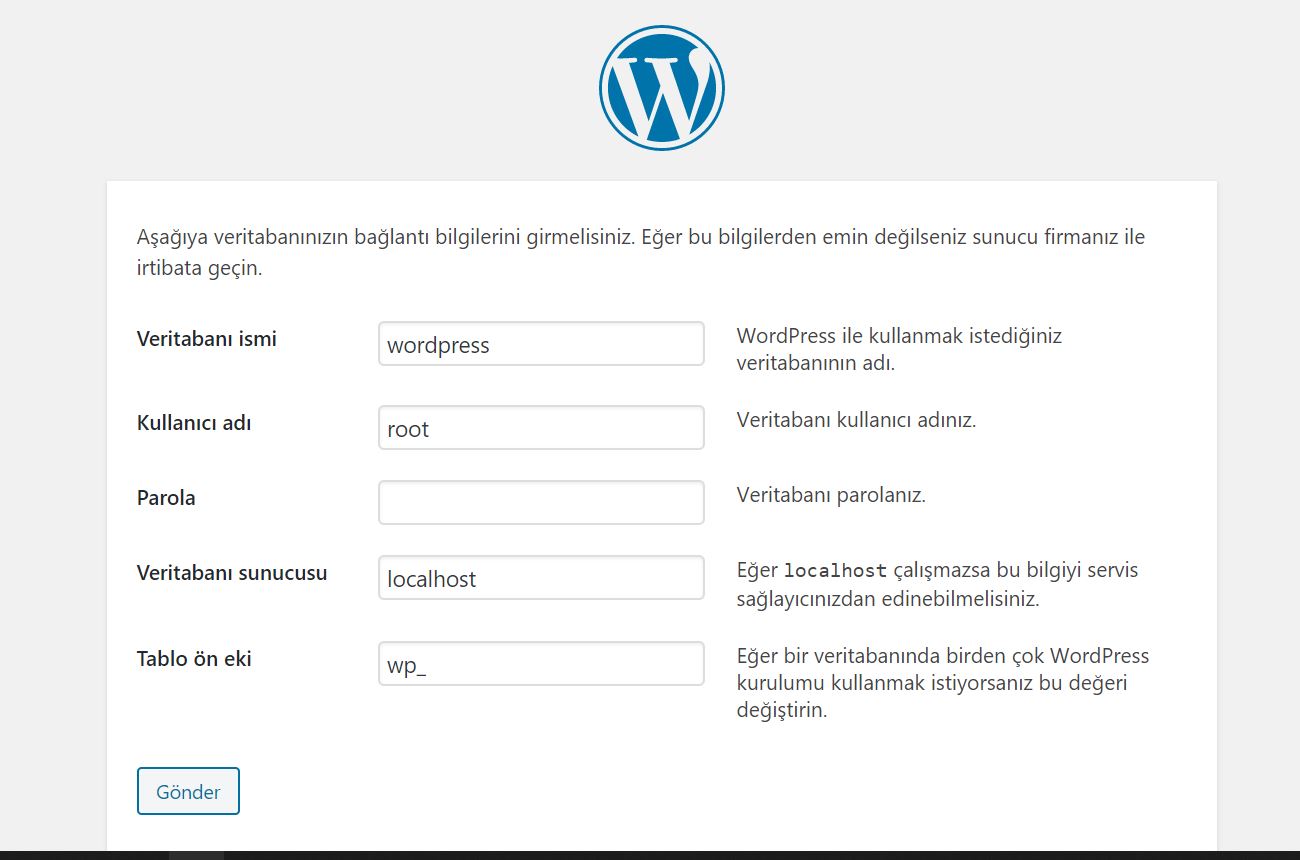1300x860 pixels.
Task: Click the monospace "localhost" word in the description
Action: coord(835,571)
